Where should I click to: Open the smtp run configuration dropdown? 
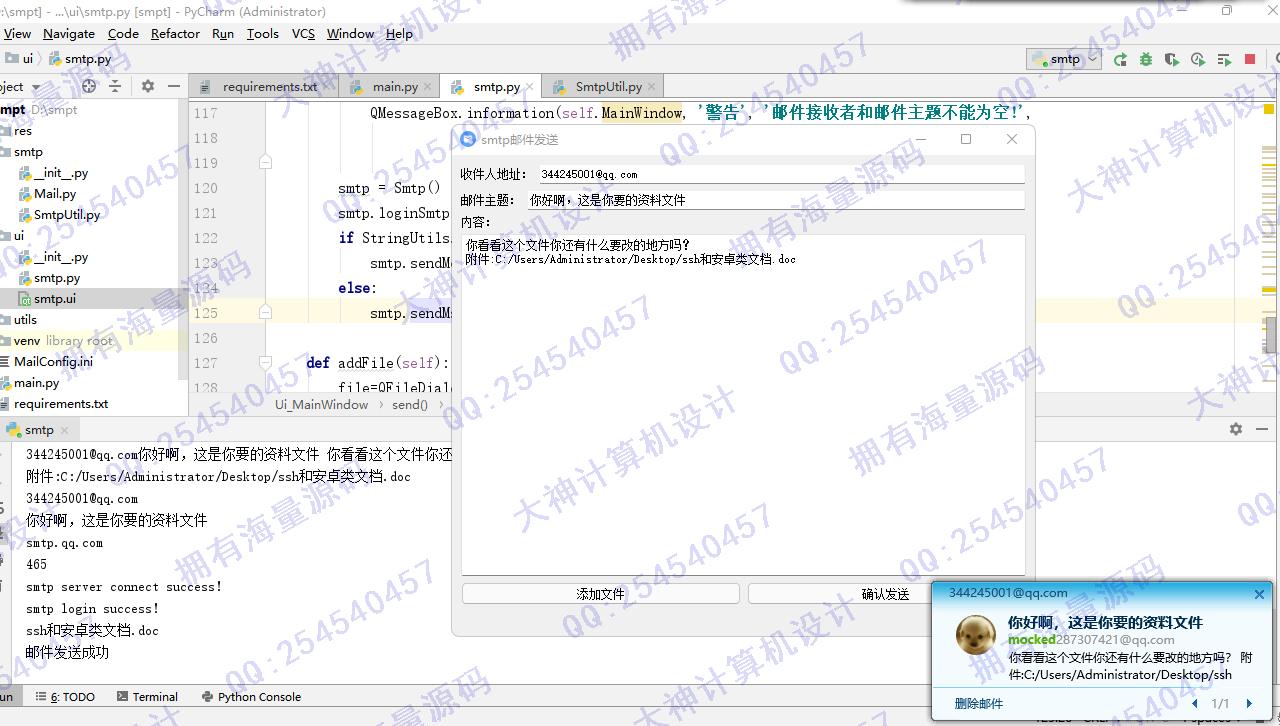(1065, 59)
